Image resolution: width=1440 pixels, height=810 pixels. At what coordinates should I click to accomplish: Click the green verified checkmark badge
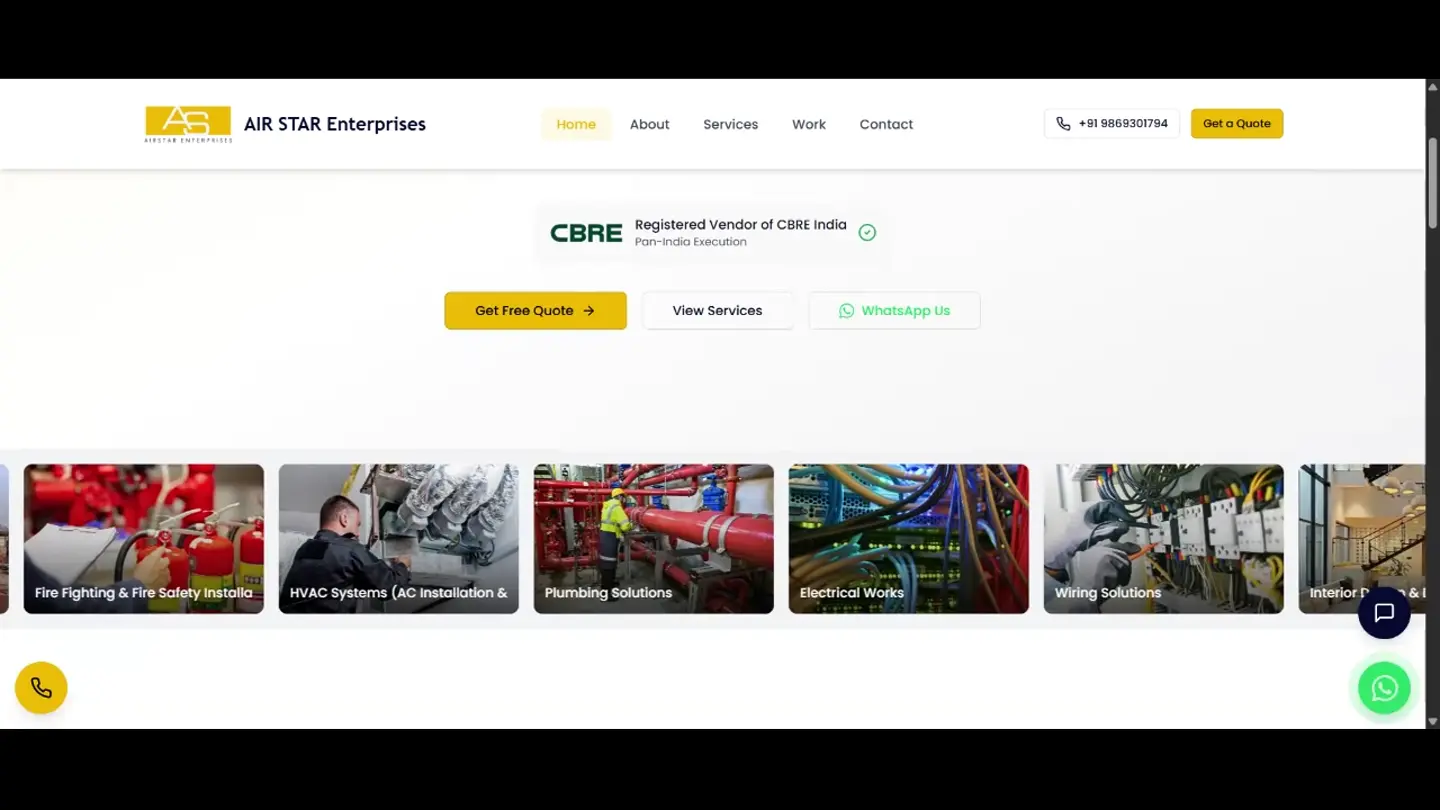[867, 232]
